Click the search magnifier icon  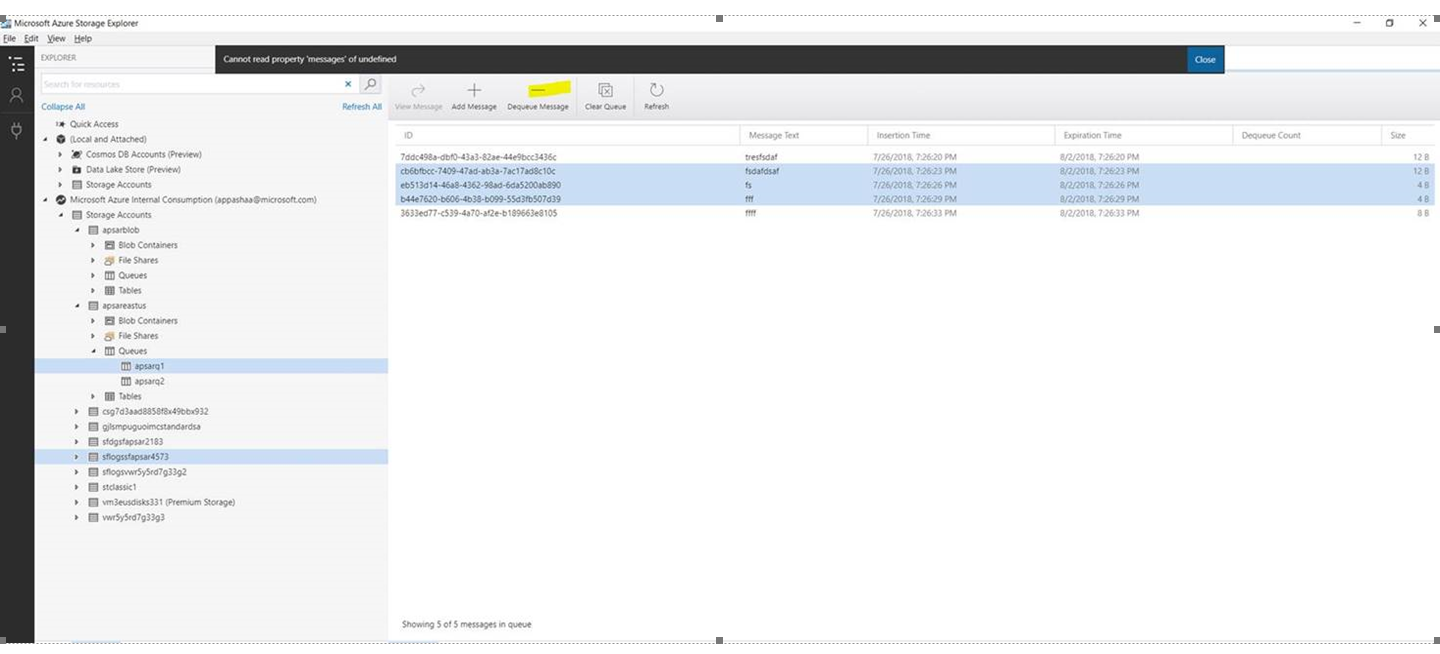tap(369, 84)
